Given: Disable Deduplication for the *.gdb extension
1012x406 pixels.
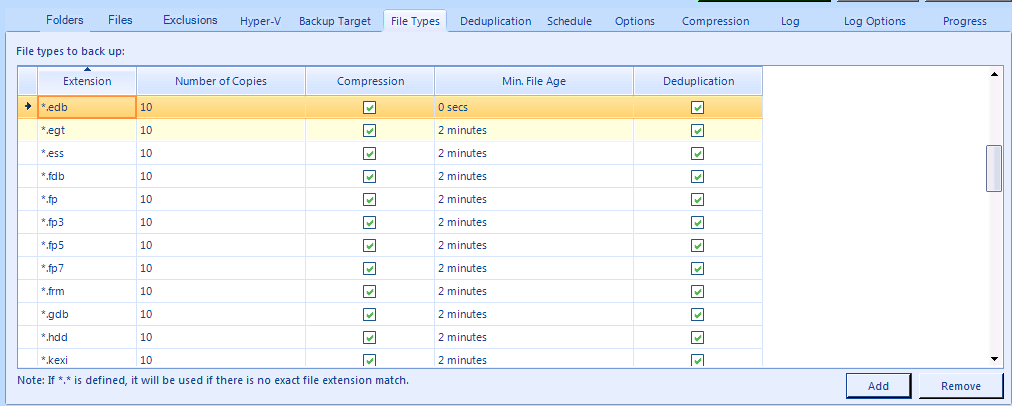Looking at the screenshot, I should point(698,314).
